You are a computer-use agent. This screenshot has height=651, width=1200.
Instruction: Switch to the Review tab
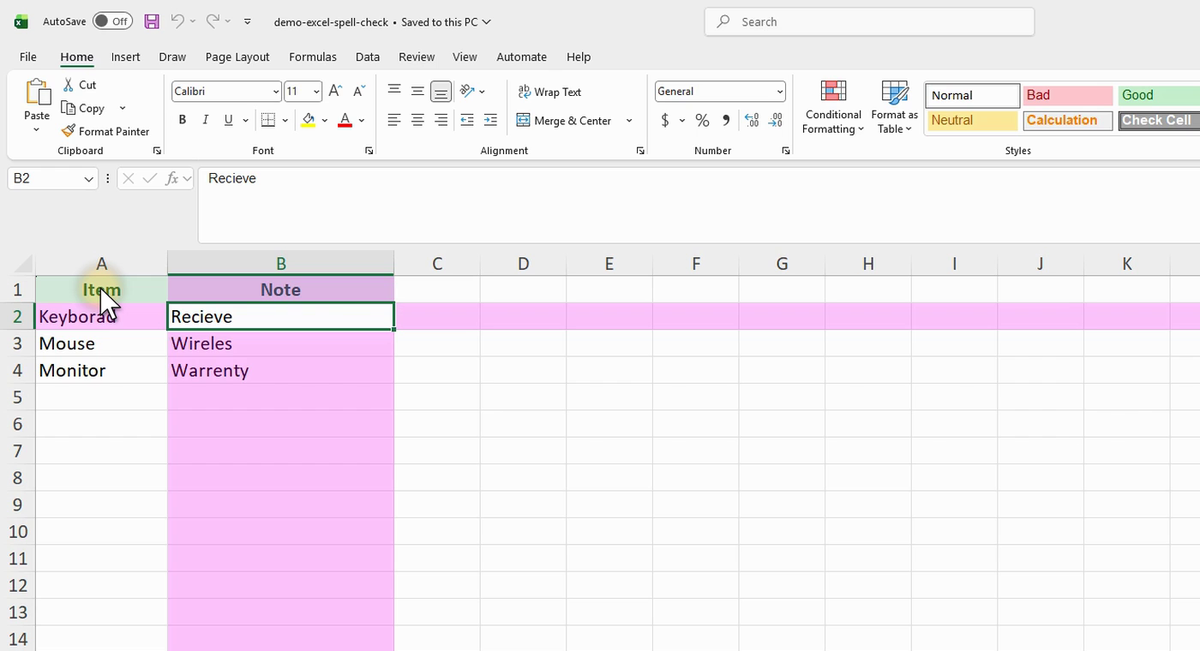click(x=416, y=57)
